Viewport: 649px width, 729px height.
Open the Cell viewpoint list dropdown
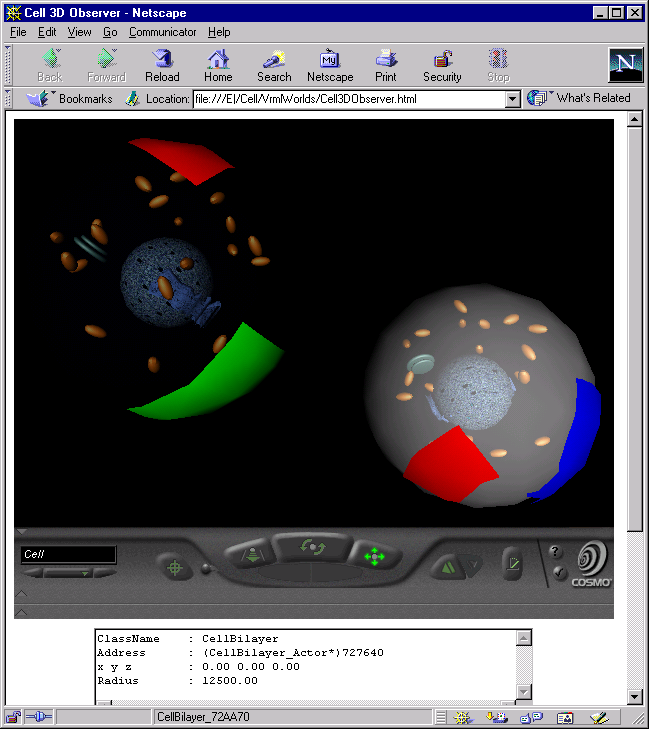coord(69,573)
